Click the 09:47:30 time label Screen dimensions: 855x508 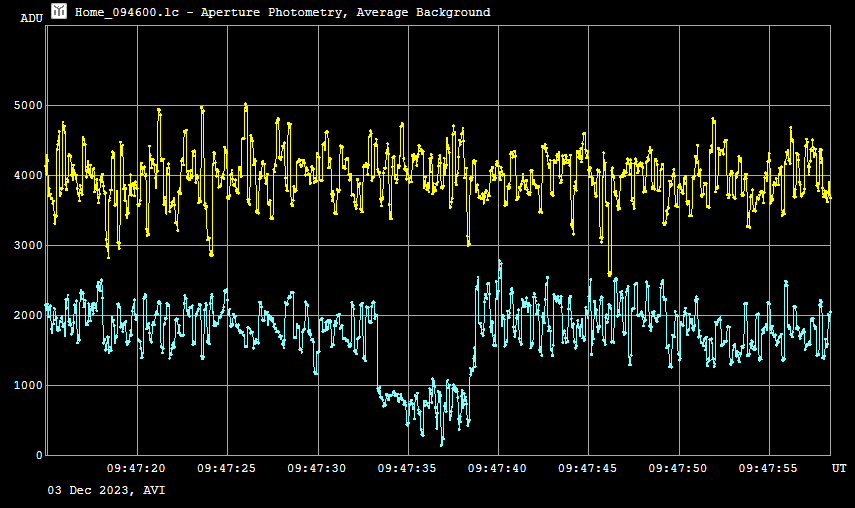pyautogui.click(x=317, y=468)
